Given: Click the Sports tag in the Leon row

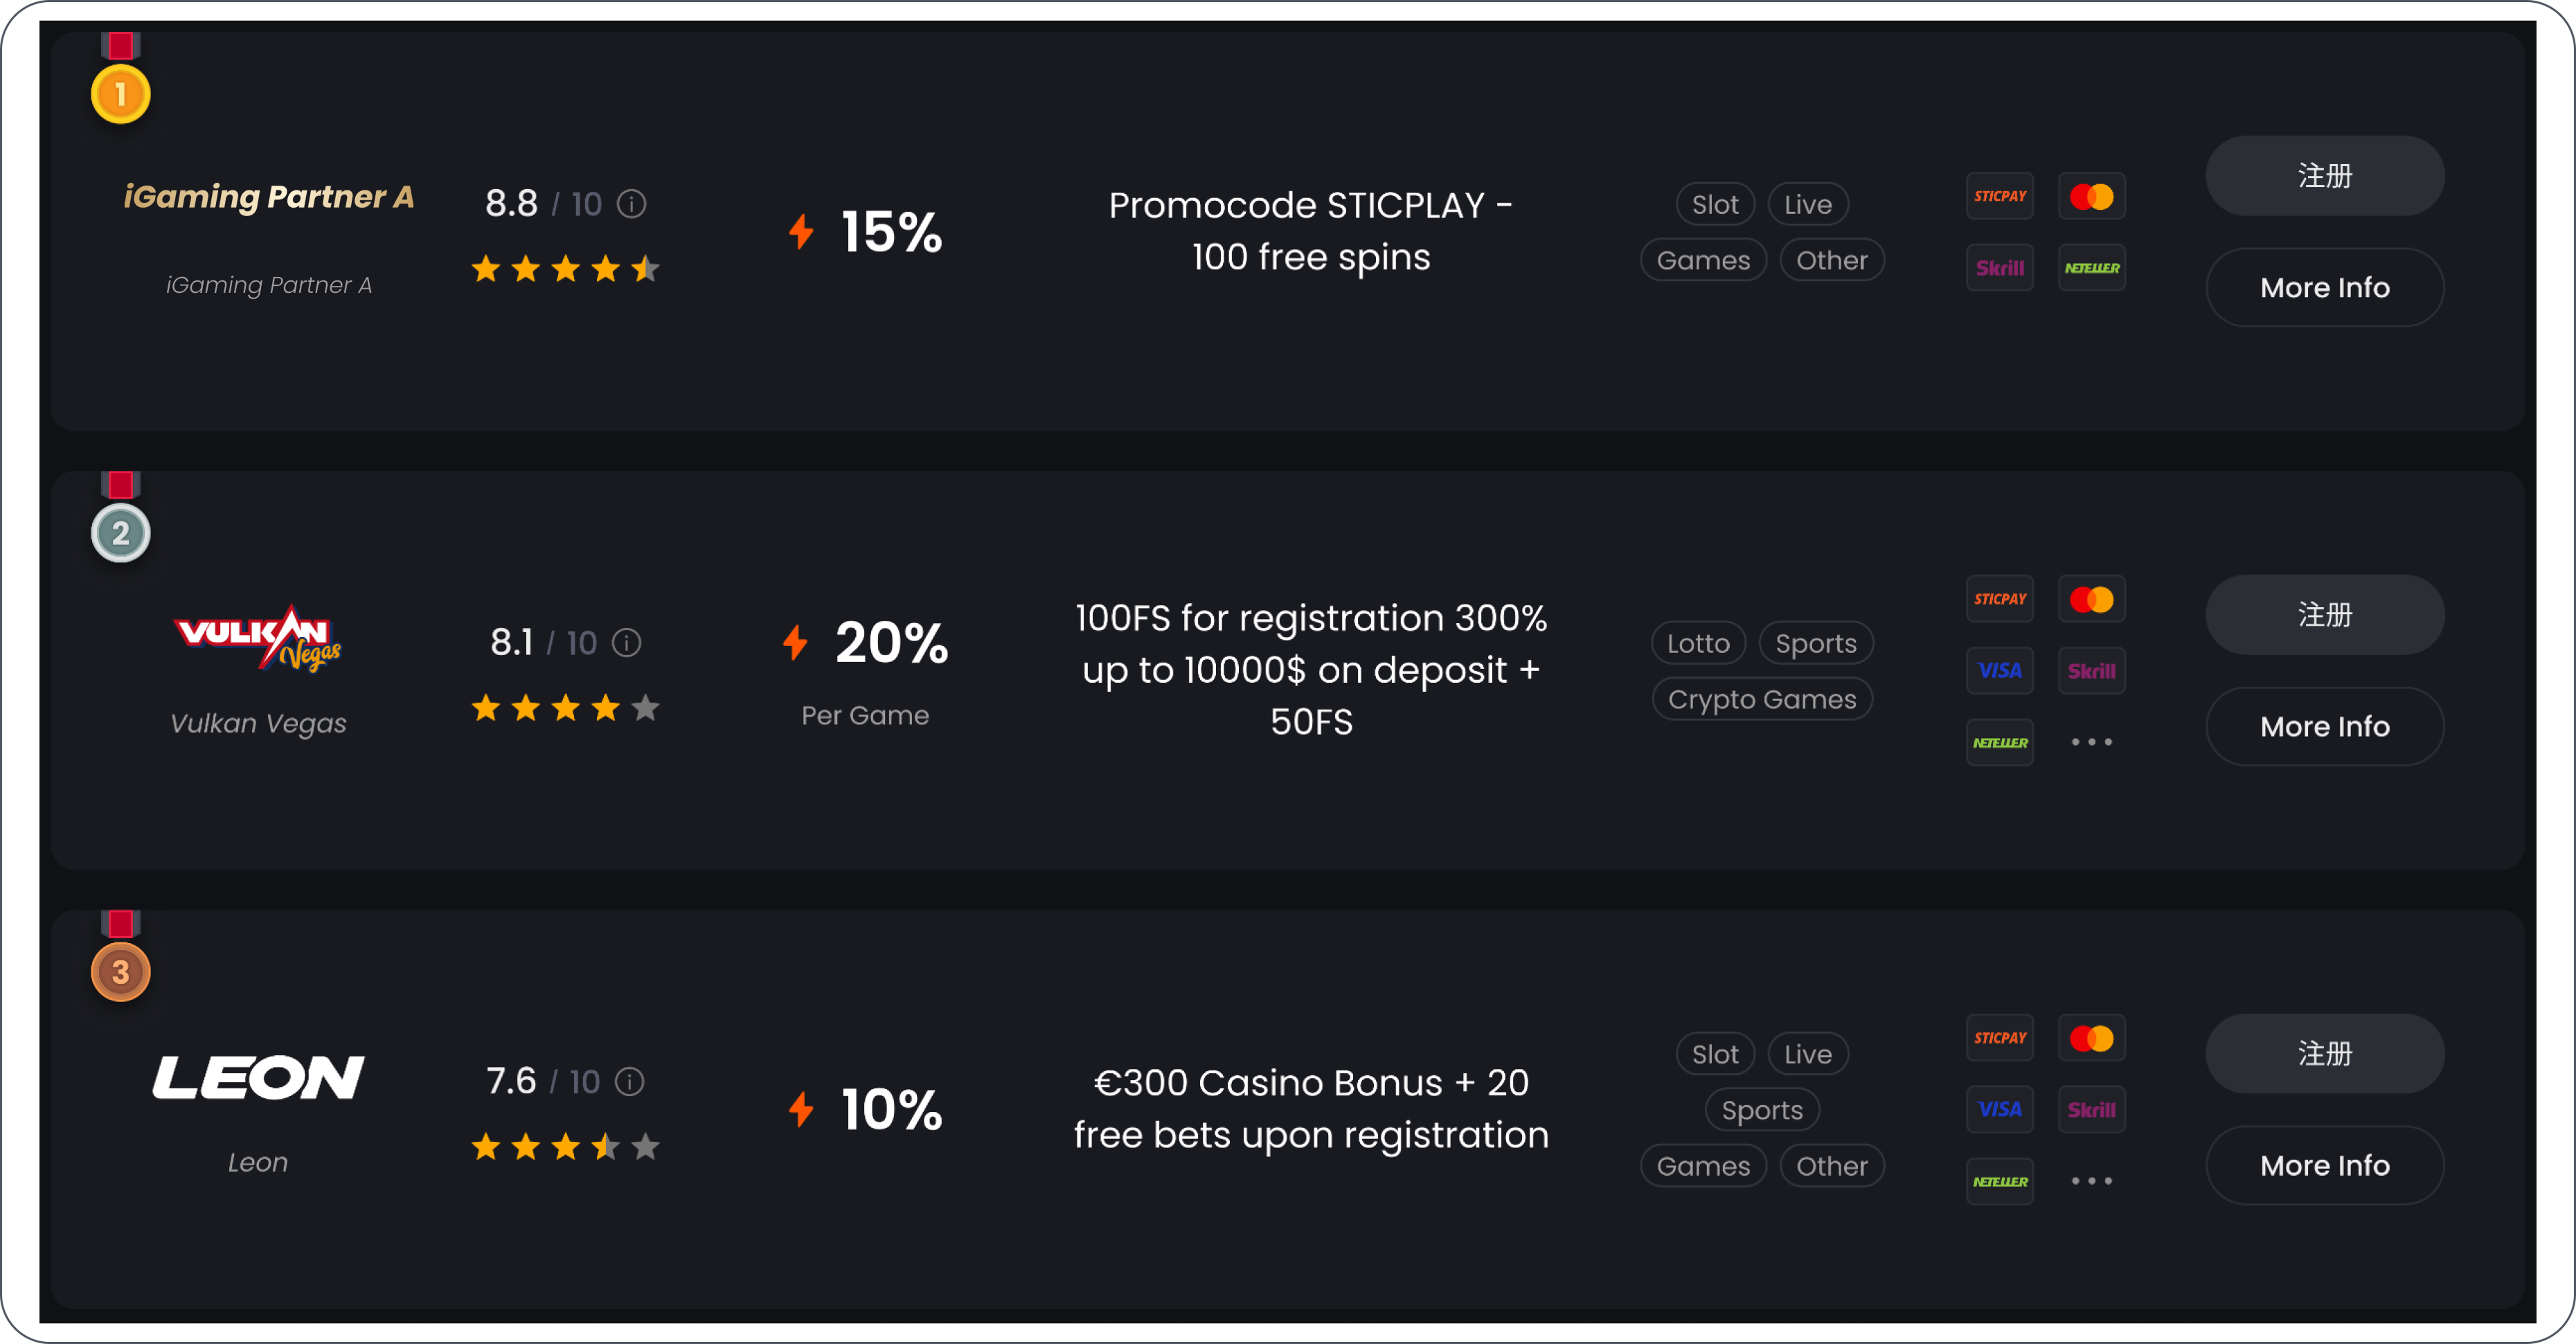Looking at the screenshot, I should point(1762,1110).
